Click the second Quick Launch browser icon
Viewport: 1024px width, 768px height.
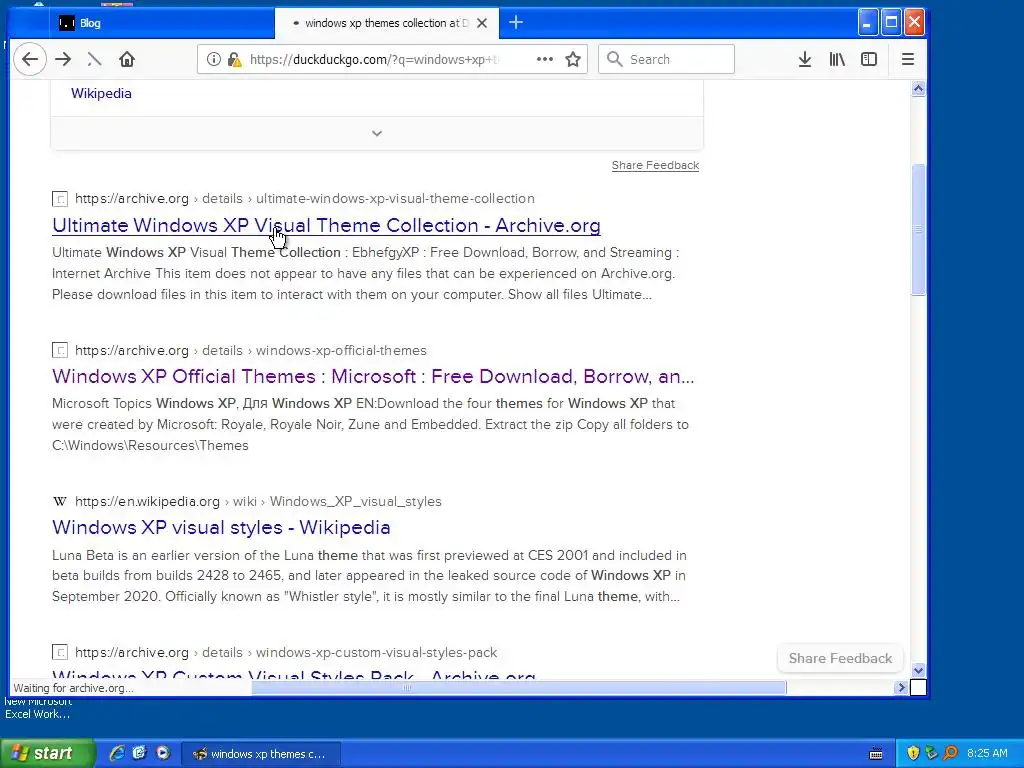tap(139, 753)
